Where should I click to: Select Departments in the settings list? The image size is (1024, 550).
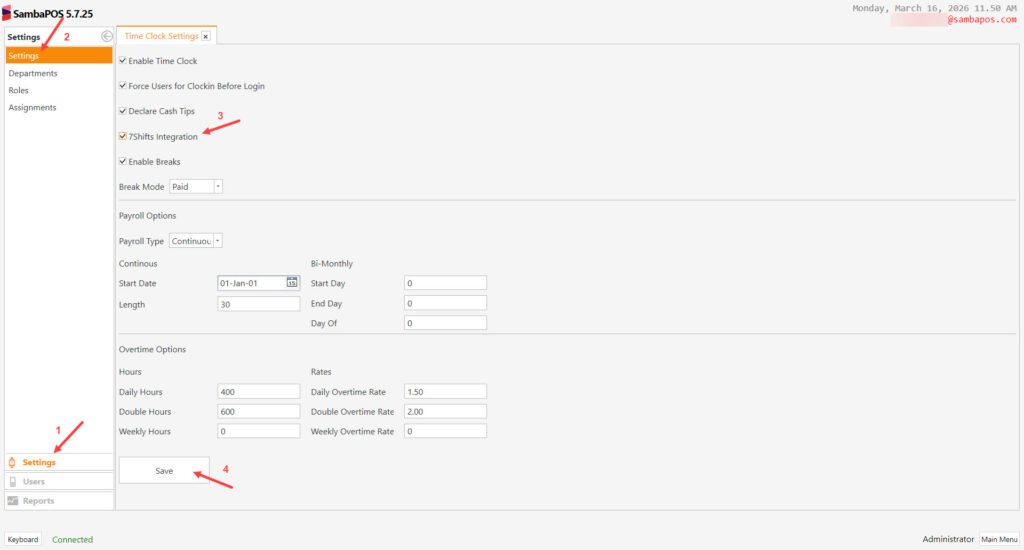coord(33,73)
